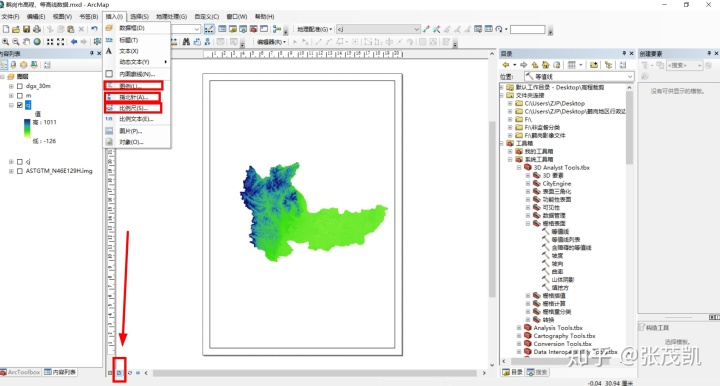The width and height of the screenshot is (720, 386).
Task: Select the Zoom Out magnifier tool
Action: 16,42
